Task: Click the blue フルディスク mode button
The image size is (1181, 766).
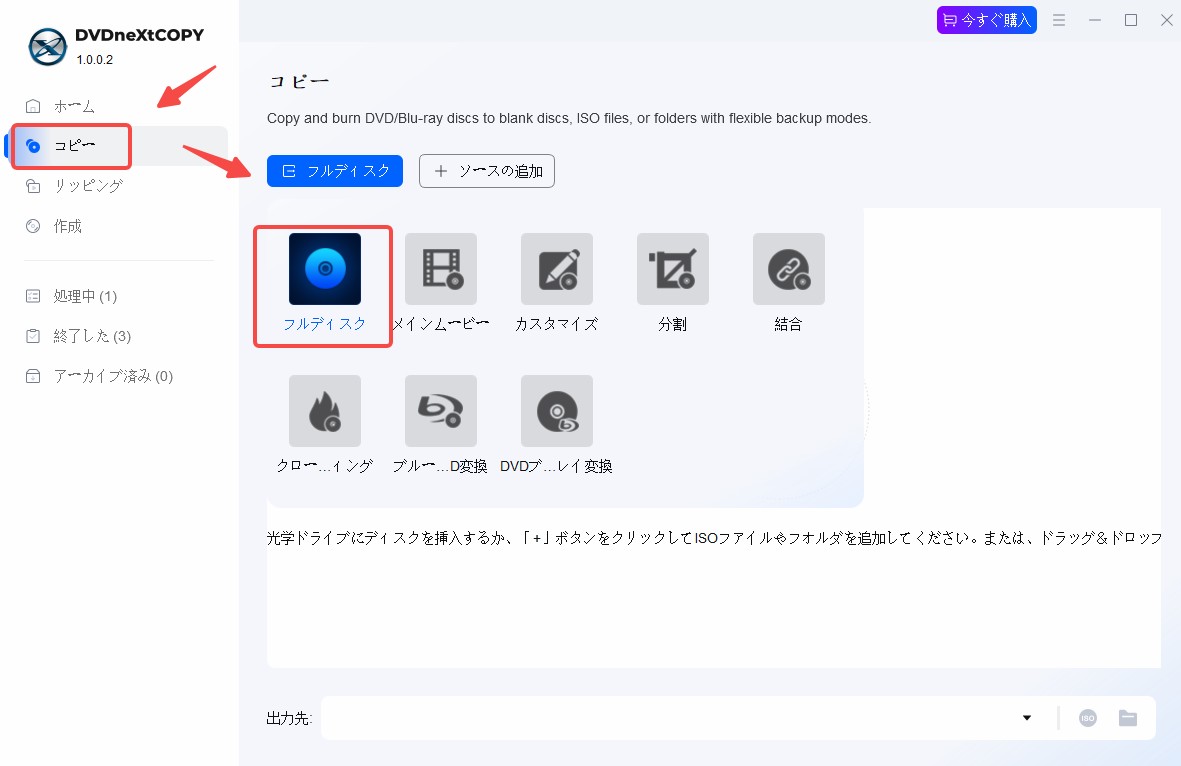Action: pyautogui.click(x=334, y=171)
